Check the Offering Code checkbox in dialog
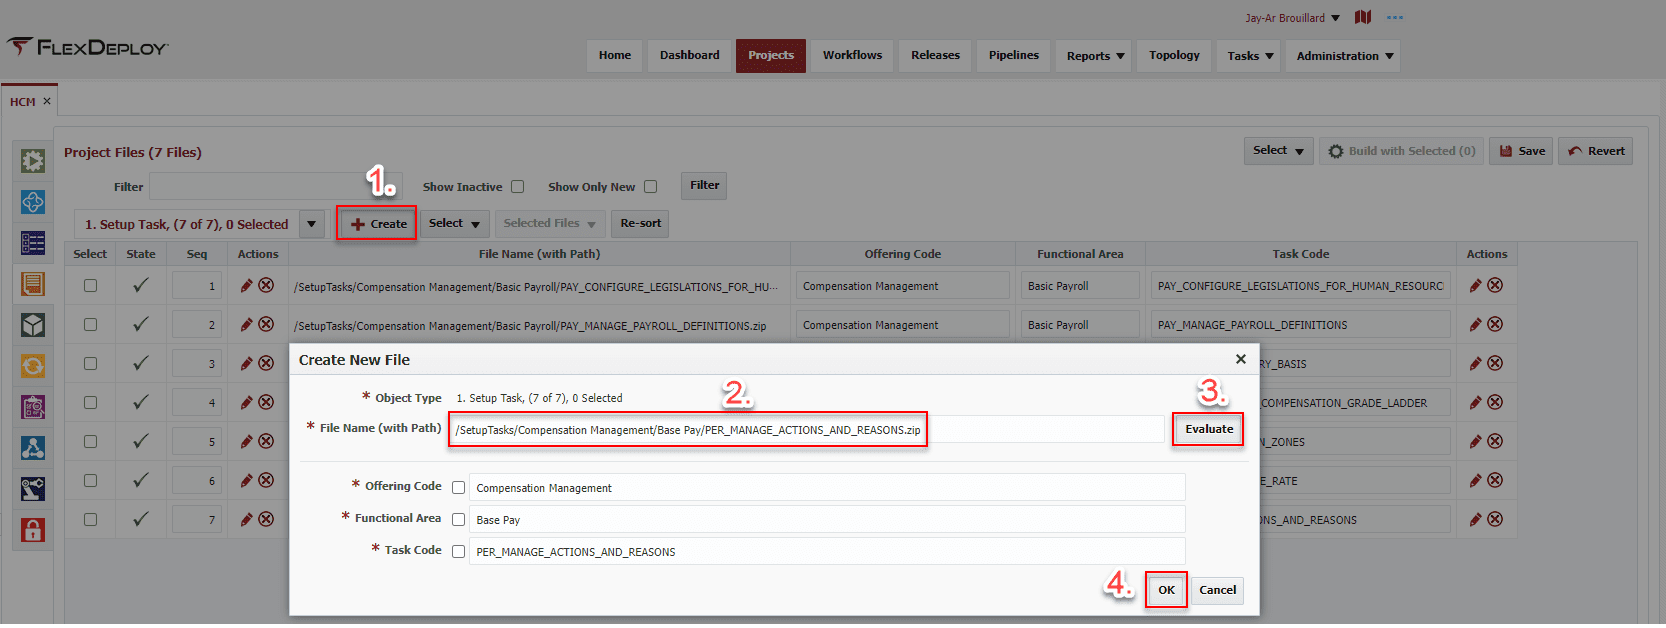 tap(459, 488)
